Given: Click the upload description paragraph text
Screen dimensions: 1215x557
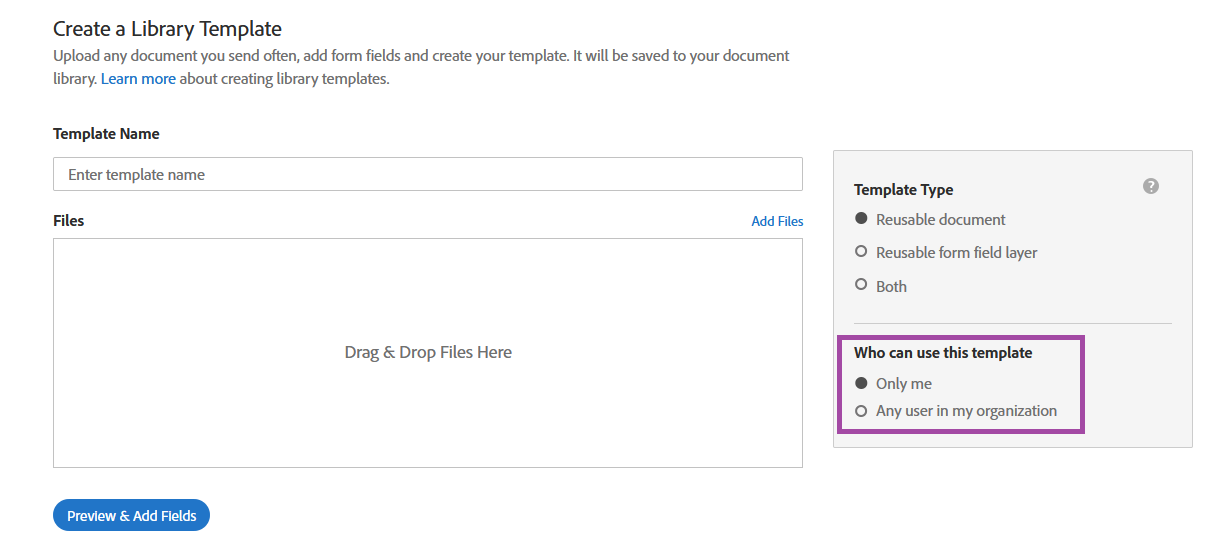Looking at the screenshot, I should tap(420, 56).
